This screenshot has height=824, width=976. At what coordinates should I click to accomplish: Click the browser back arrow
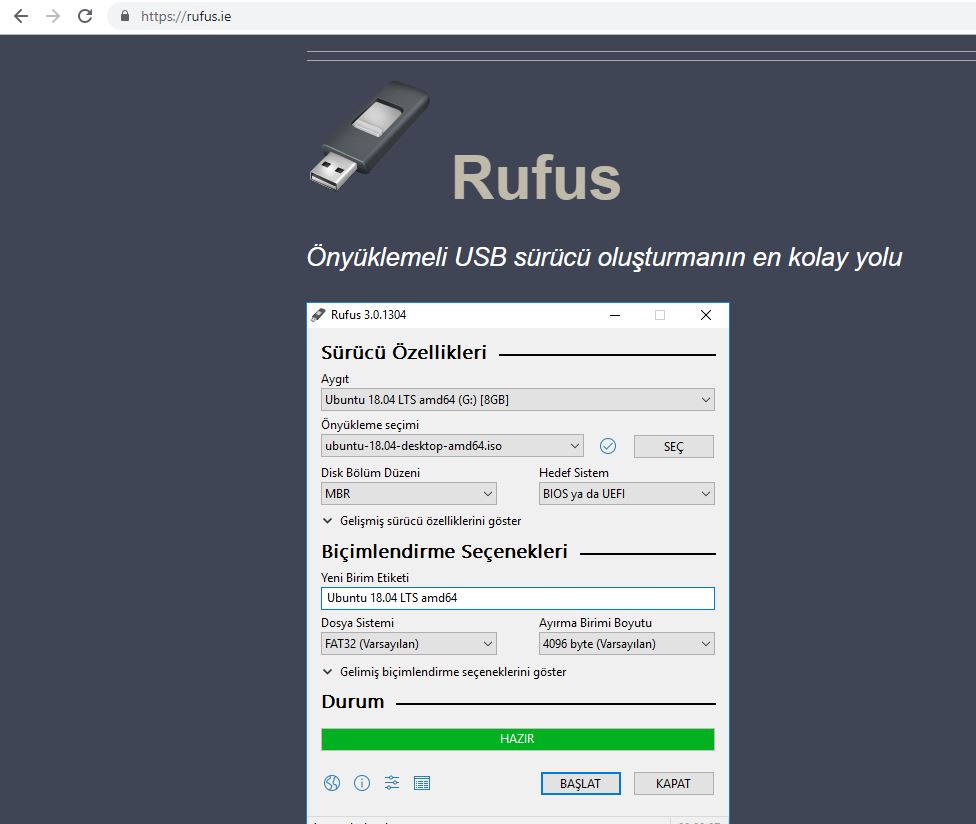point(21,16)
